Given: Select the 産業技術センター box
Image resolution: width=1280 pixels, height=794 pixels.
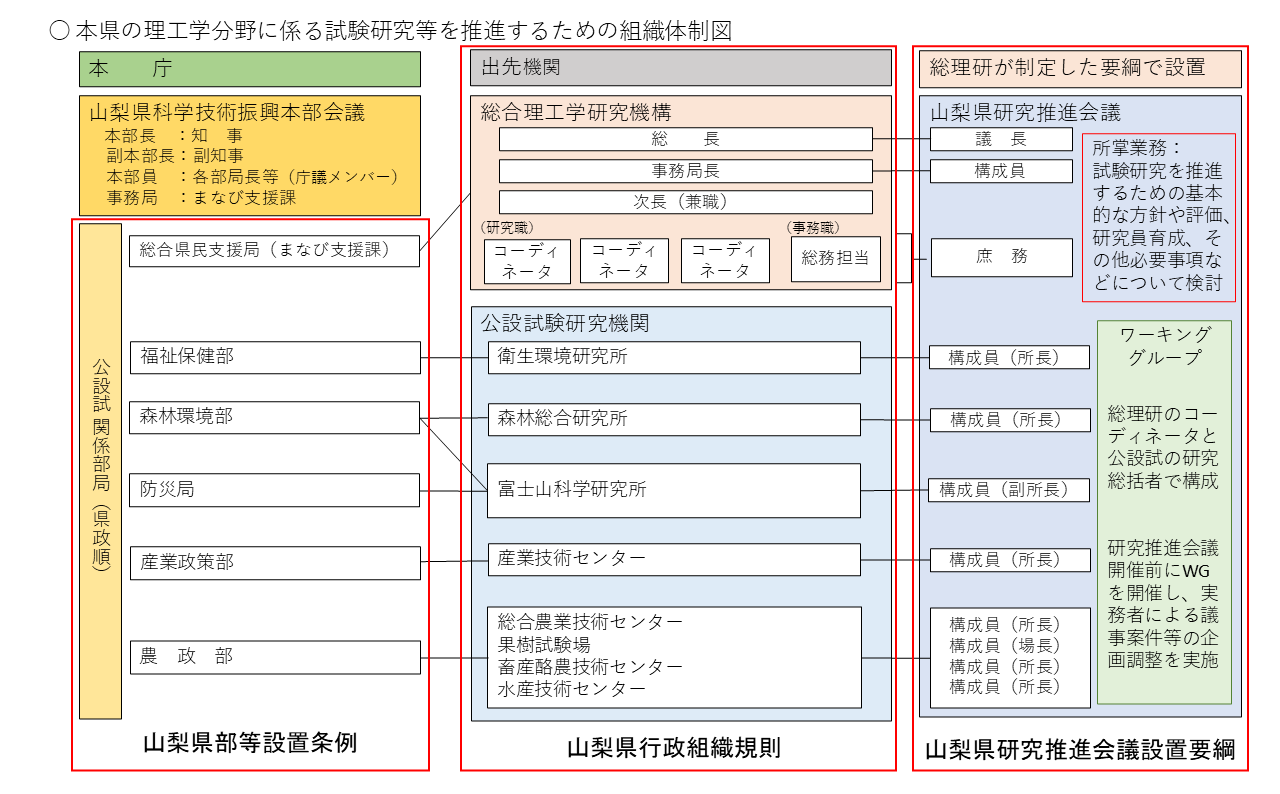Looking at the screenshot, I should tap(673, 559).
